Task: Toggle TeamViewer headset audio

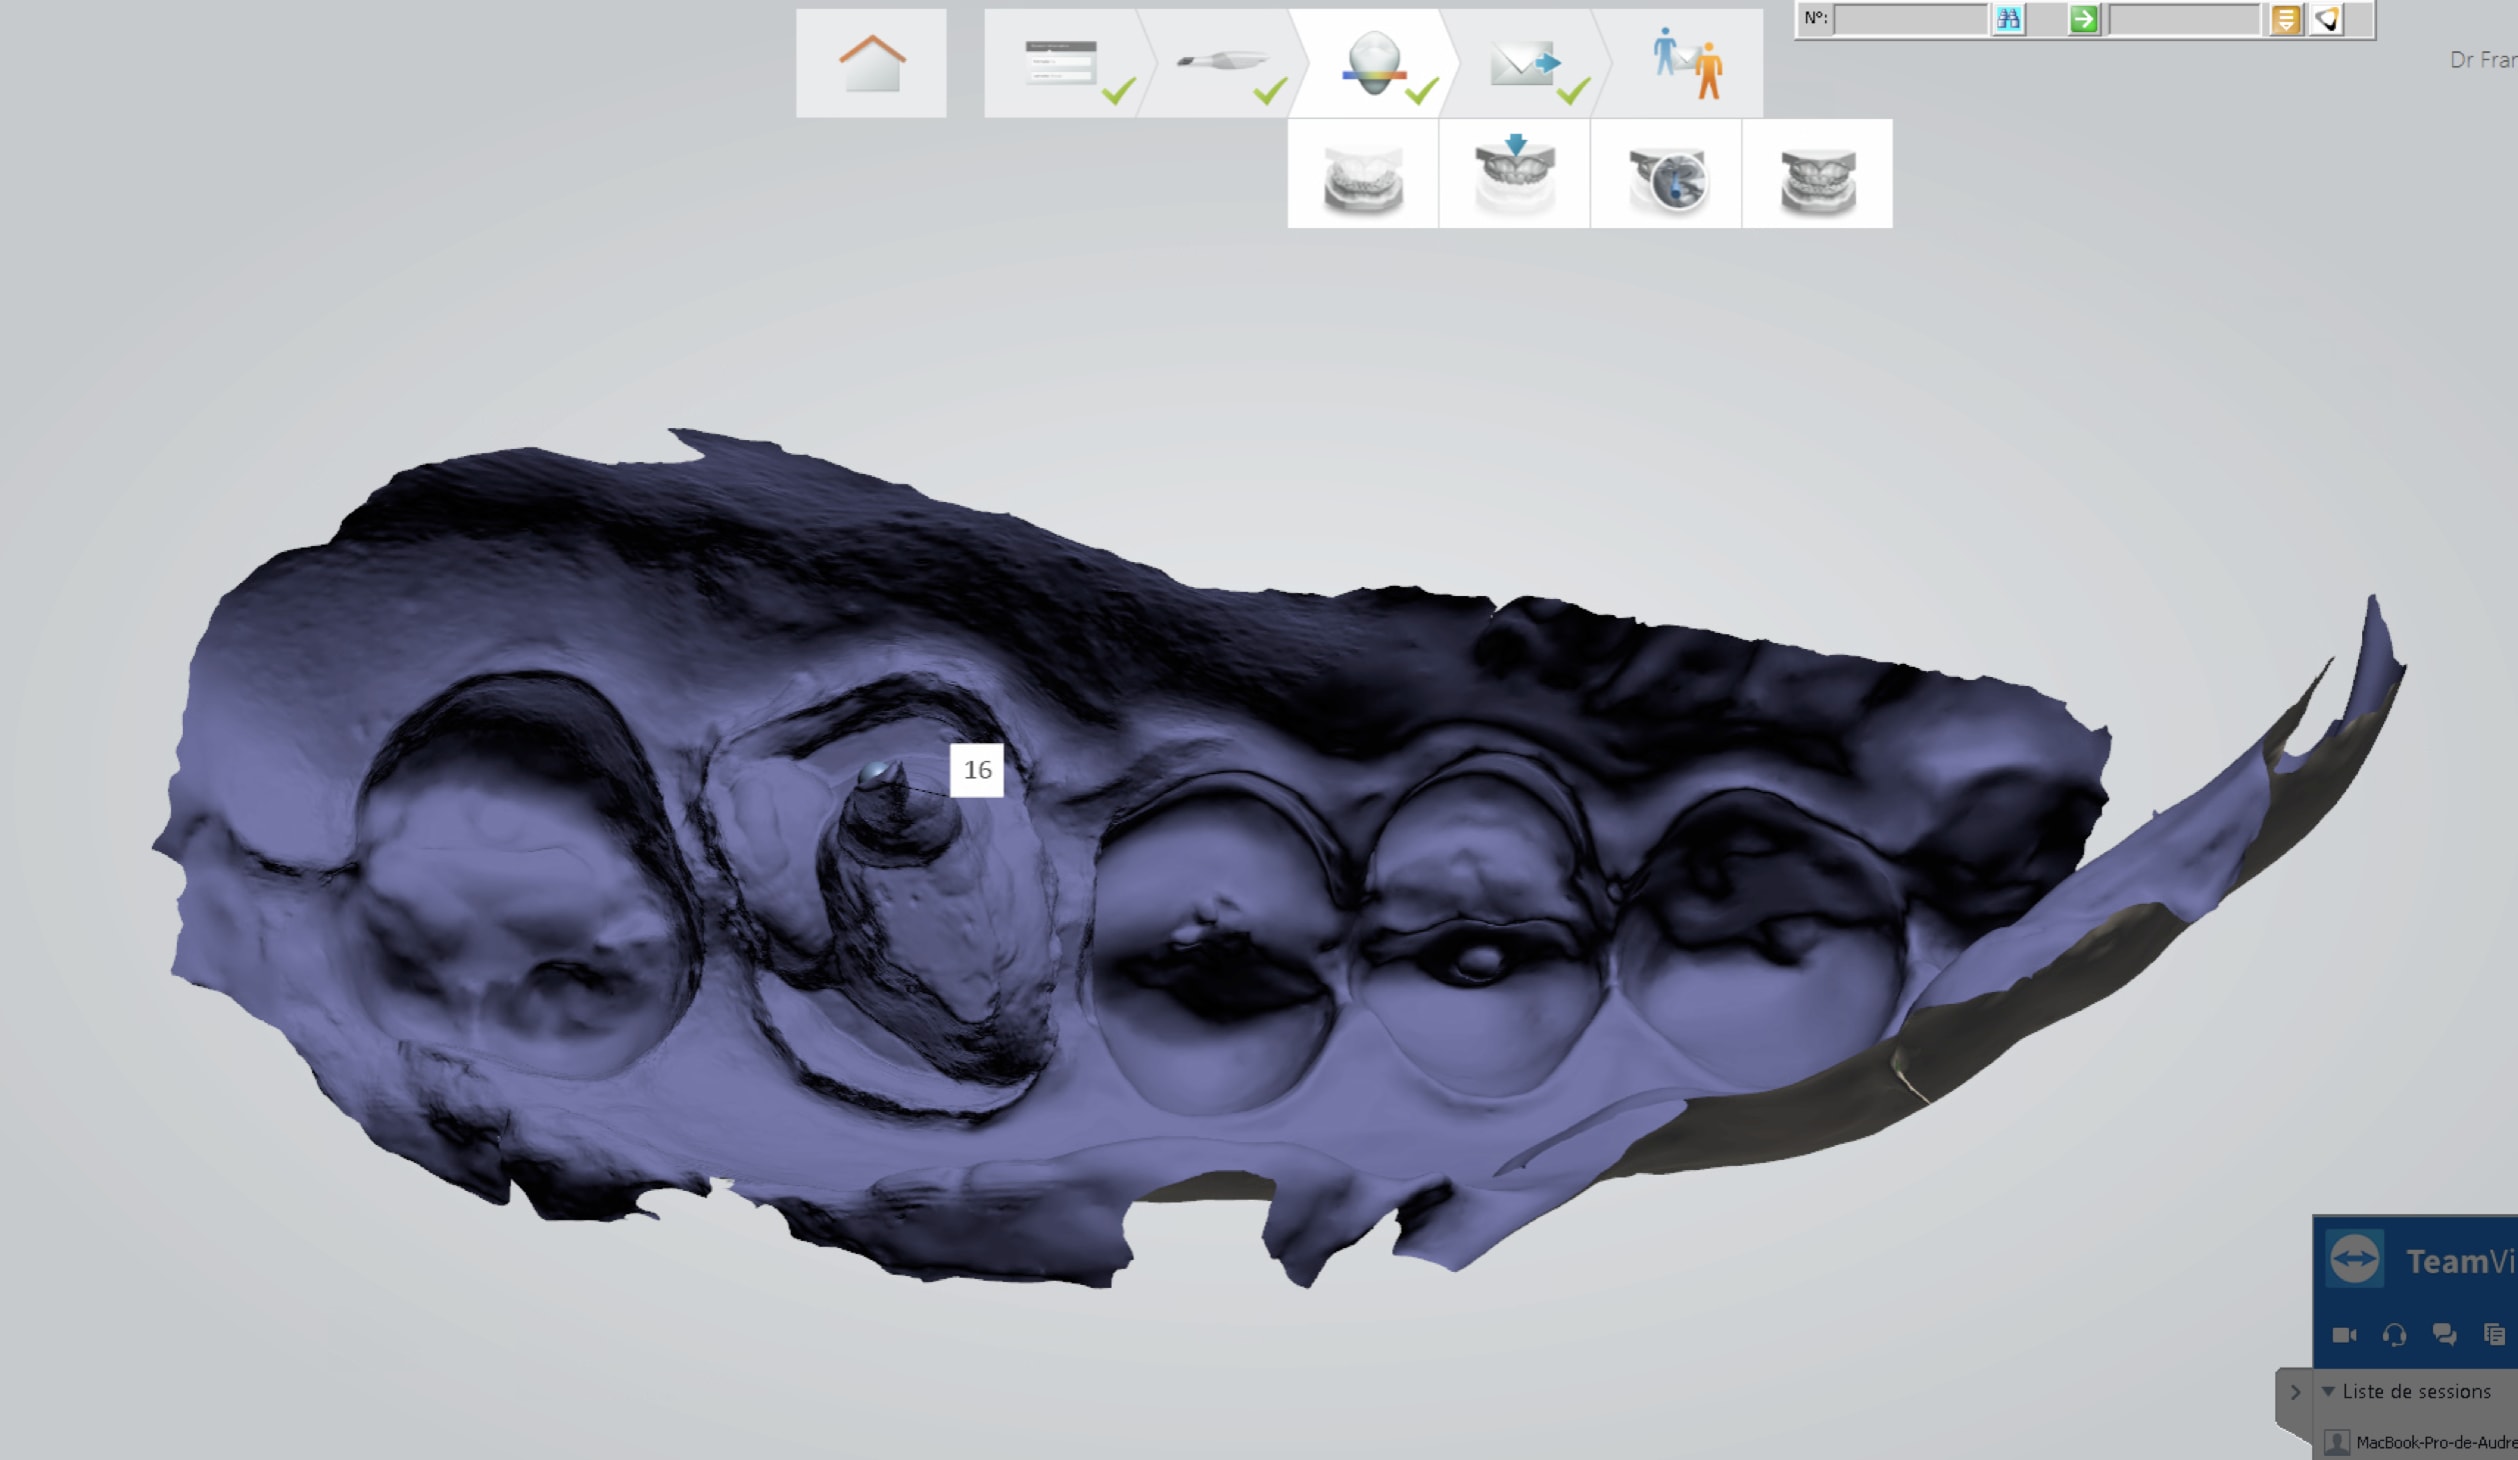Action: [2394, 1335]
